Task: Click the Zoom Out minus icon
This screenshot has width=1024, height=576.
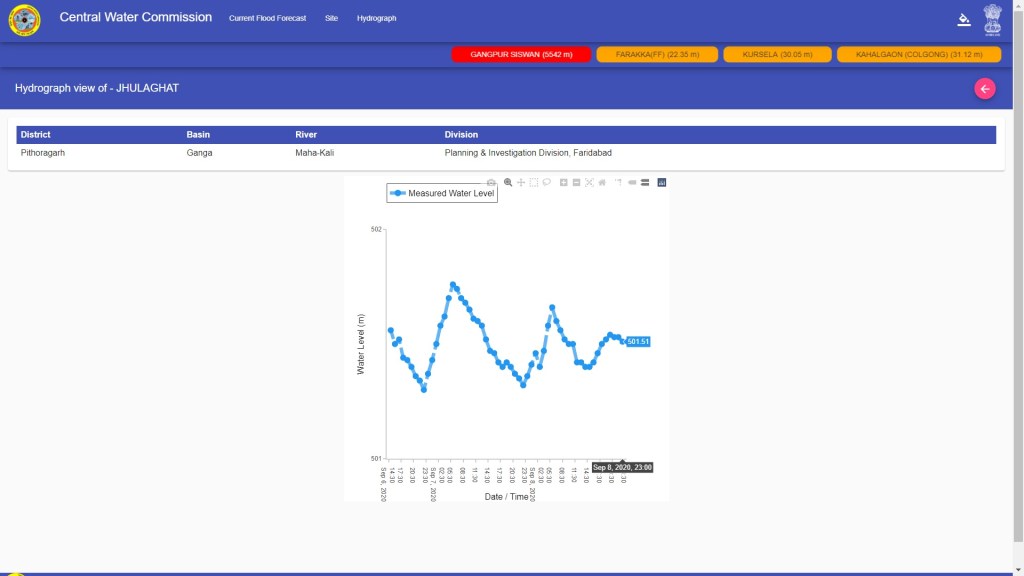Action: click(577, 182)
